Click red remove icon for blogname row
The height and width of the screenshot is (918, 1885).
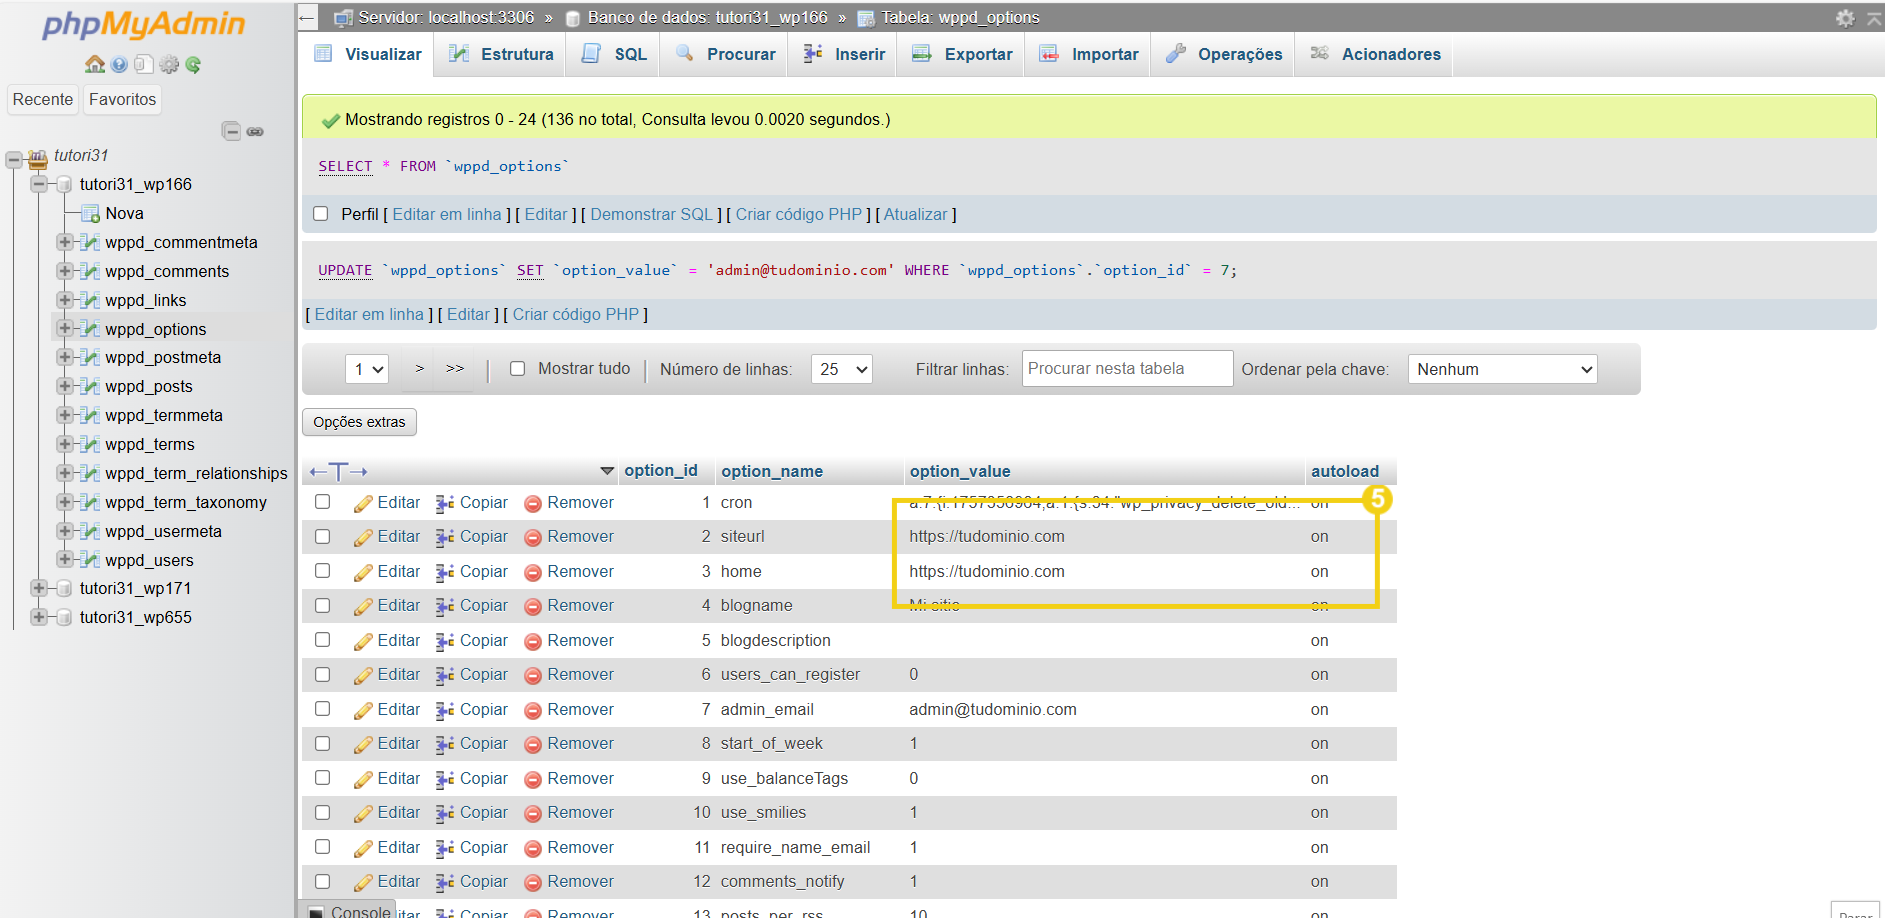tap(533, 607)
